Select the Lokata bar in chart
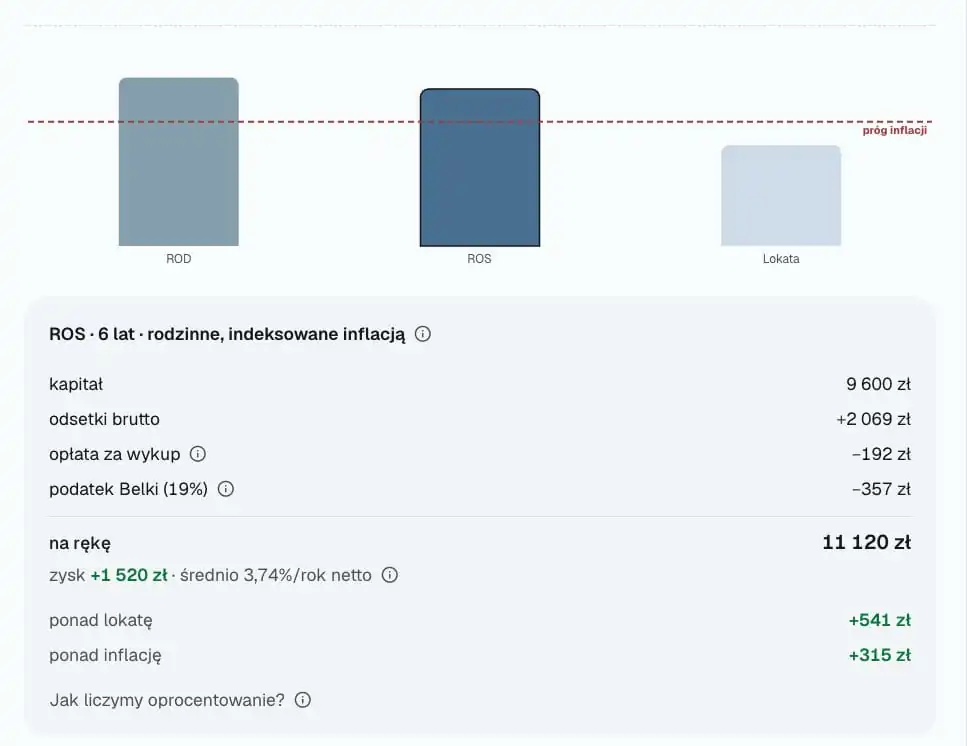 coord(781,195)
